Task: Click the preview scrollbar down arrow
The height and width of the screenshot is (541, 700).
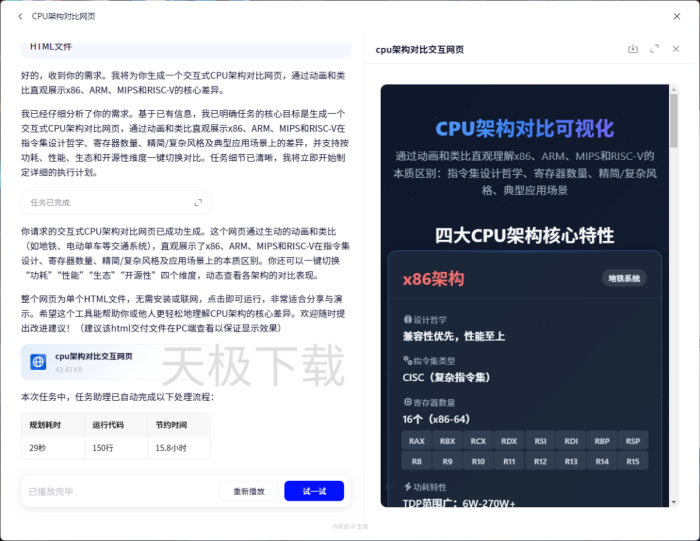Action: 674,502
